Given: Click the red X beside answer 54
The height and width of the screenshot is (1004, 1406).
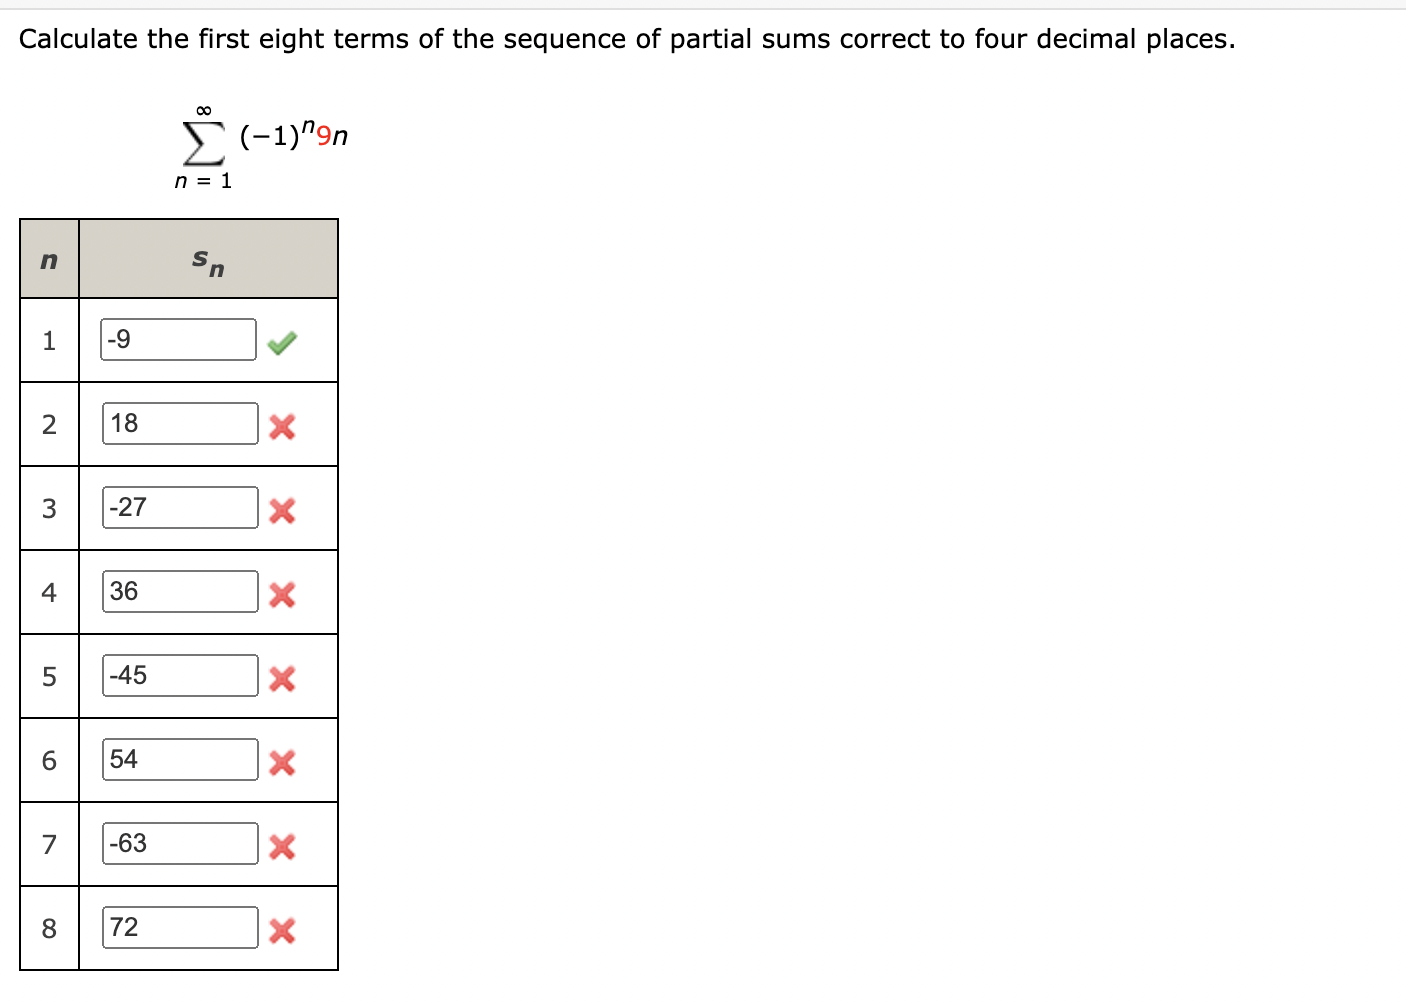Looking at the screenshot, I should pos(283,763).
